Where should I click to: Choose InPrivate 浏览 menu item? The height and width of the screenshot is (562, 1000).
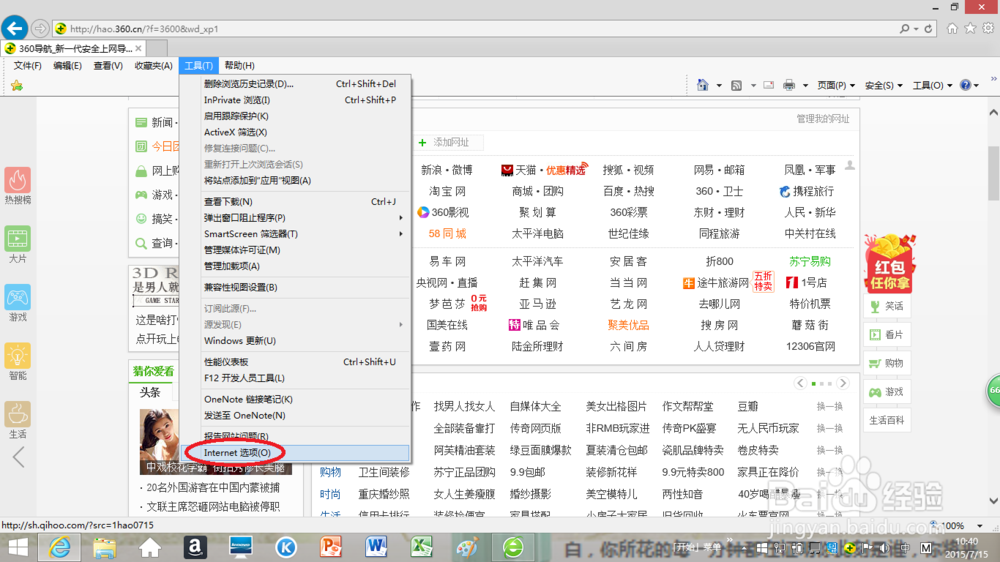pos(296,100)
